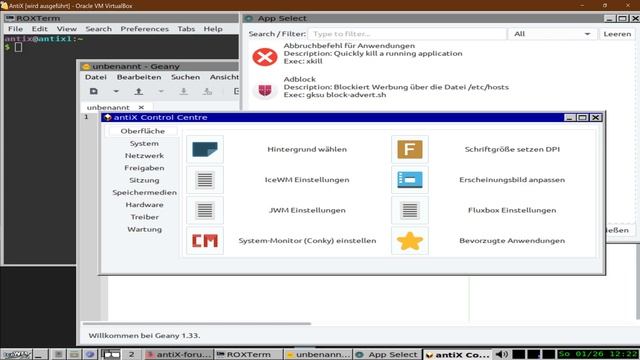
Task: Click the new file icon in Geany toolbar
Action: 94,91
